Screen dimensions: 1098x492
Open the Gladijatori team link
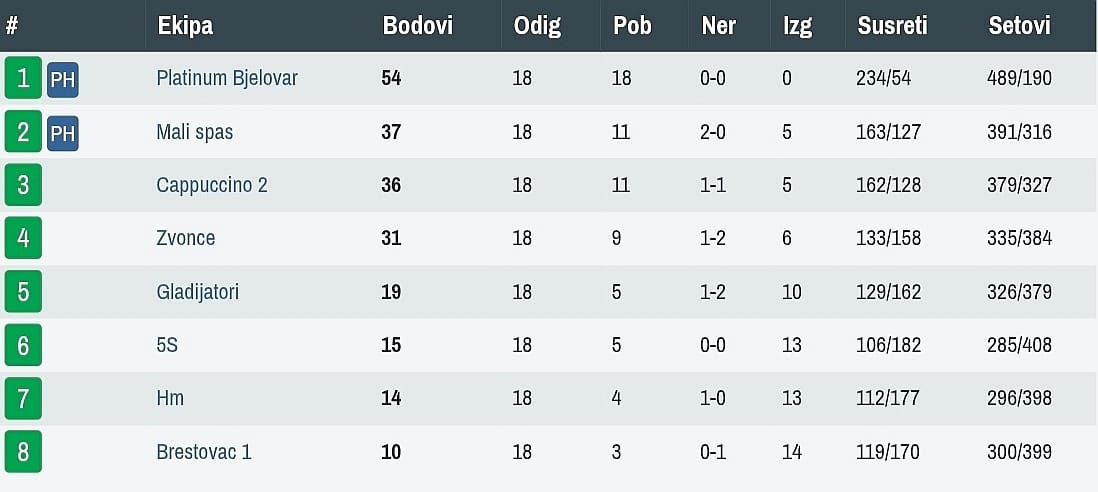click(x=198, y=292)
